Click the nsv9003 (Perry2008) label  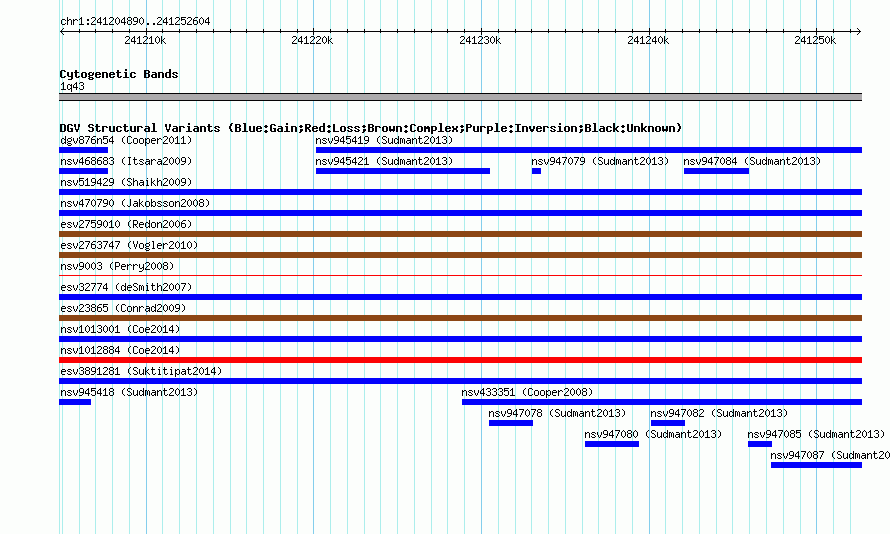coord(117,266)
